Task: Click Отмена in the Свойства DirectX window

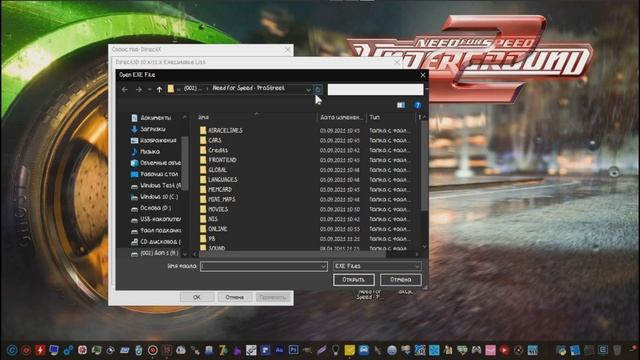Action: 234,297
